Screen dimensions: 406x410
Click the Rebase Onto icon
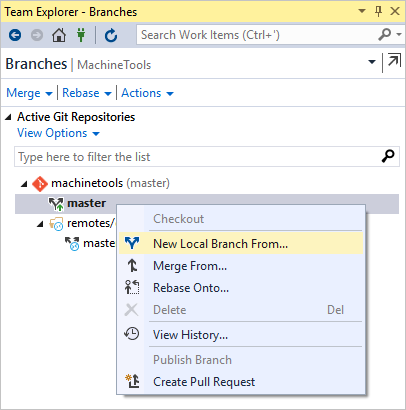click(x=132, y=287)
